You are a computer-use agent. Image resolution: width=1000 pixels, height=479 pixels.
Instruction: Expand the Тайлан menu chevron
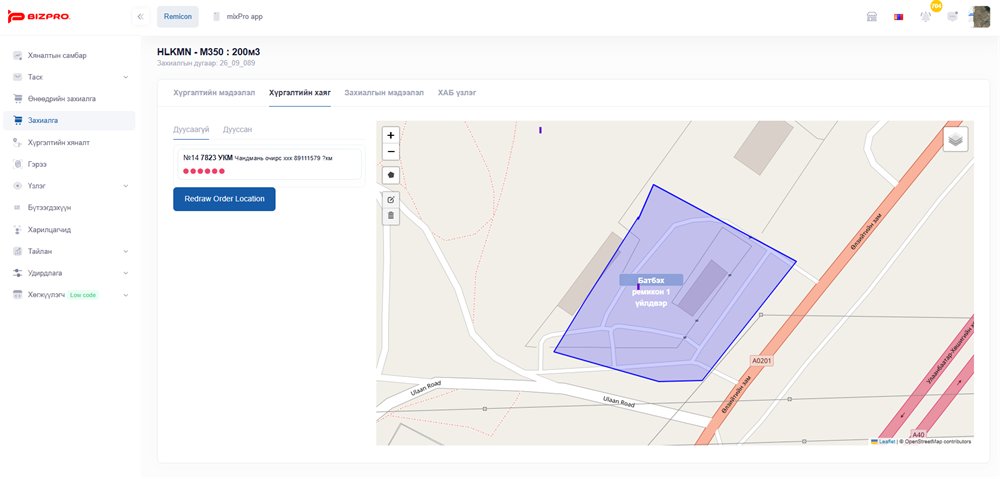click(x=126, y=251)
